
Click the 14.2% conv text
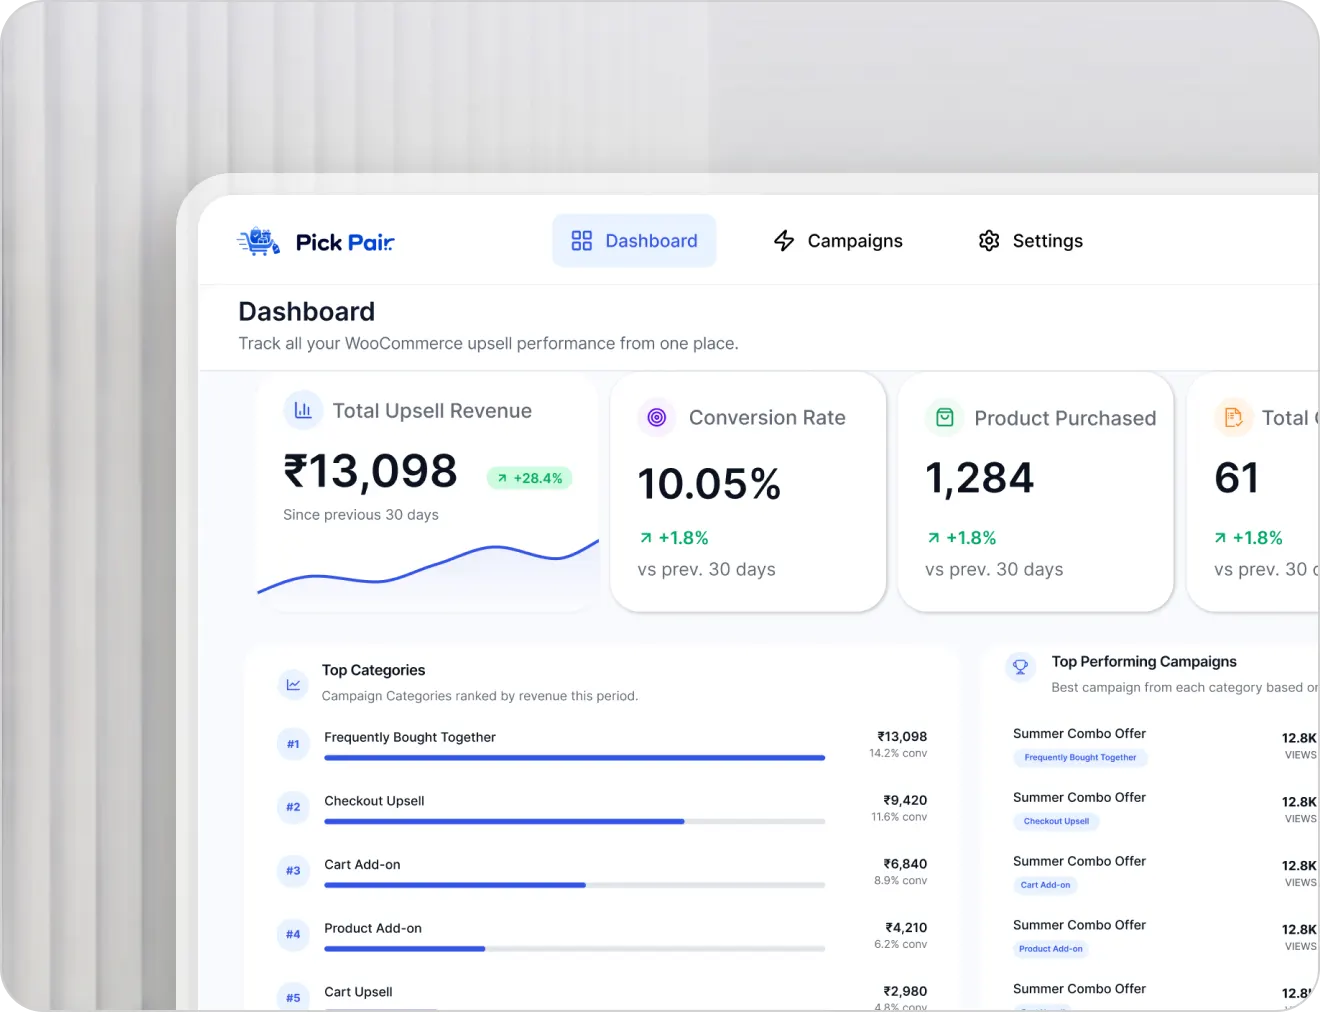point(898,753)
